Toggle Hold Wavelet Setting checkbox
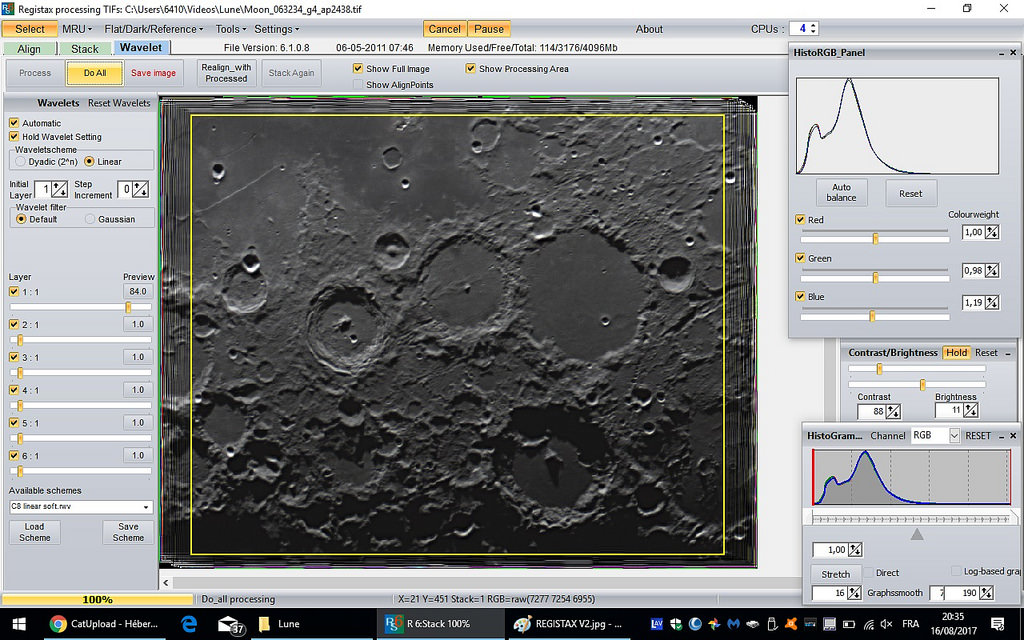1024x640 pixels. 14,137
